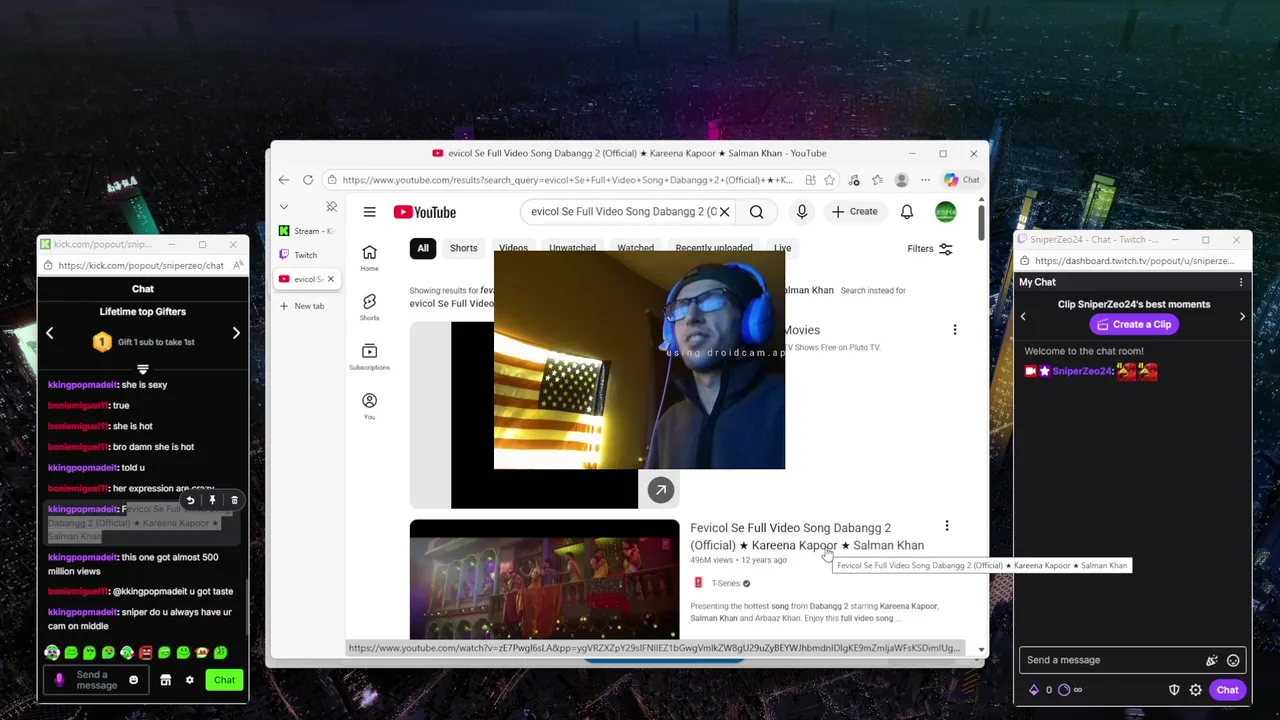1280x720 pixels.
Task: Open the You section in side rail
Action: point(369,405)
